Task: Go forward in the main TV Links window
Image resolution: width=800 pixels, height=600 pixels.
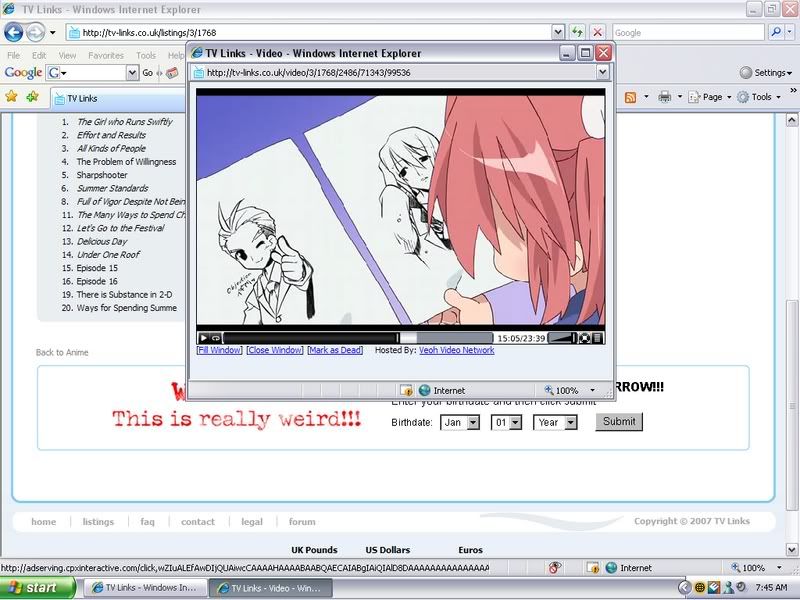Action: (35, 33)
